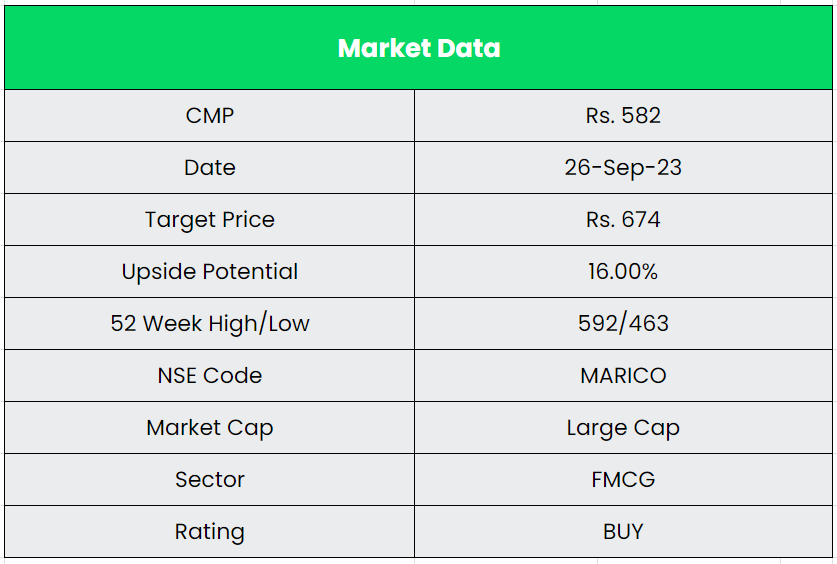Click the FMCG sector value
Image resolution: width=837 pixels, height=564 pixels.
[623, 480]
